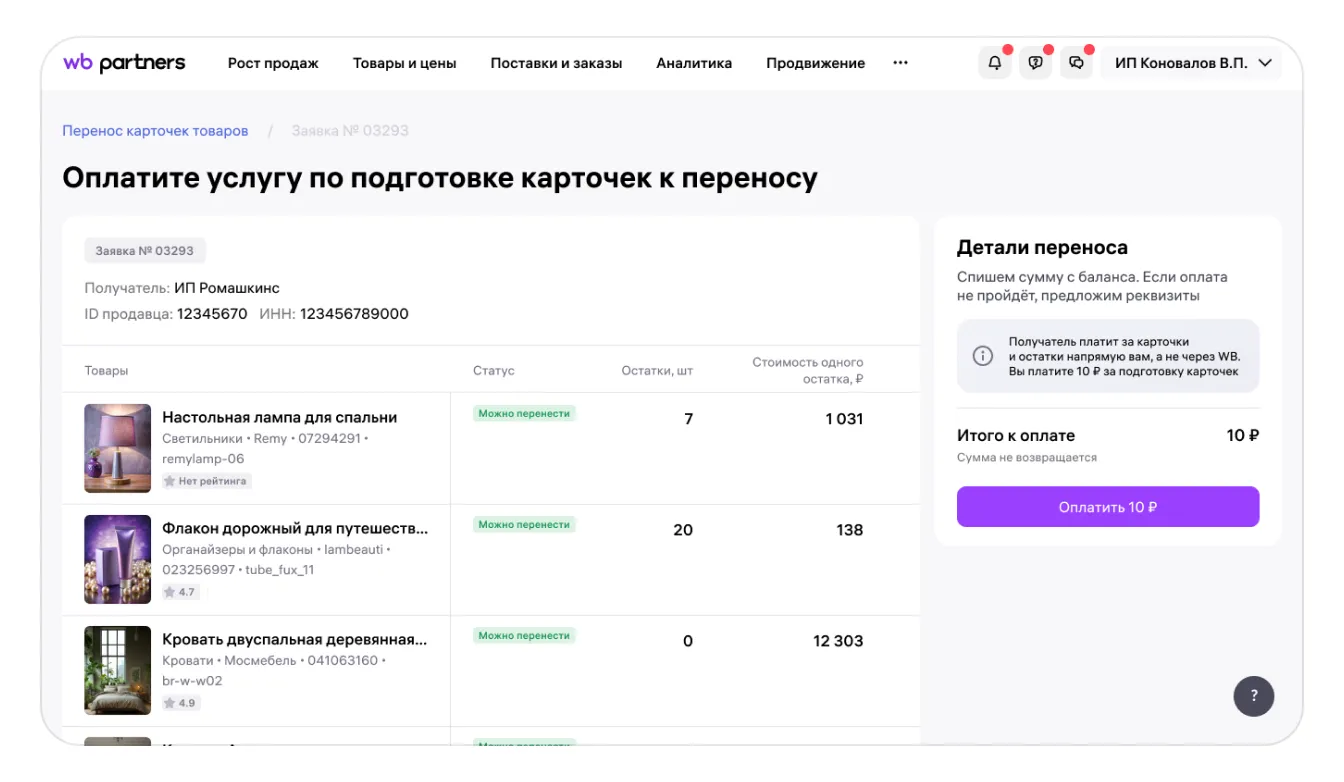Click the question speech-bubble support icon
The height and width of the screenshot is (782, 1344).
coord(1035,63)
